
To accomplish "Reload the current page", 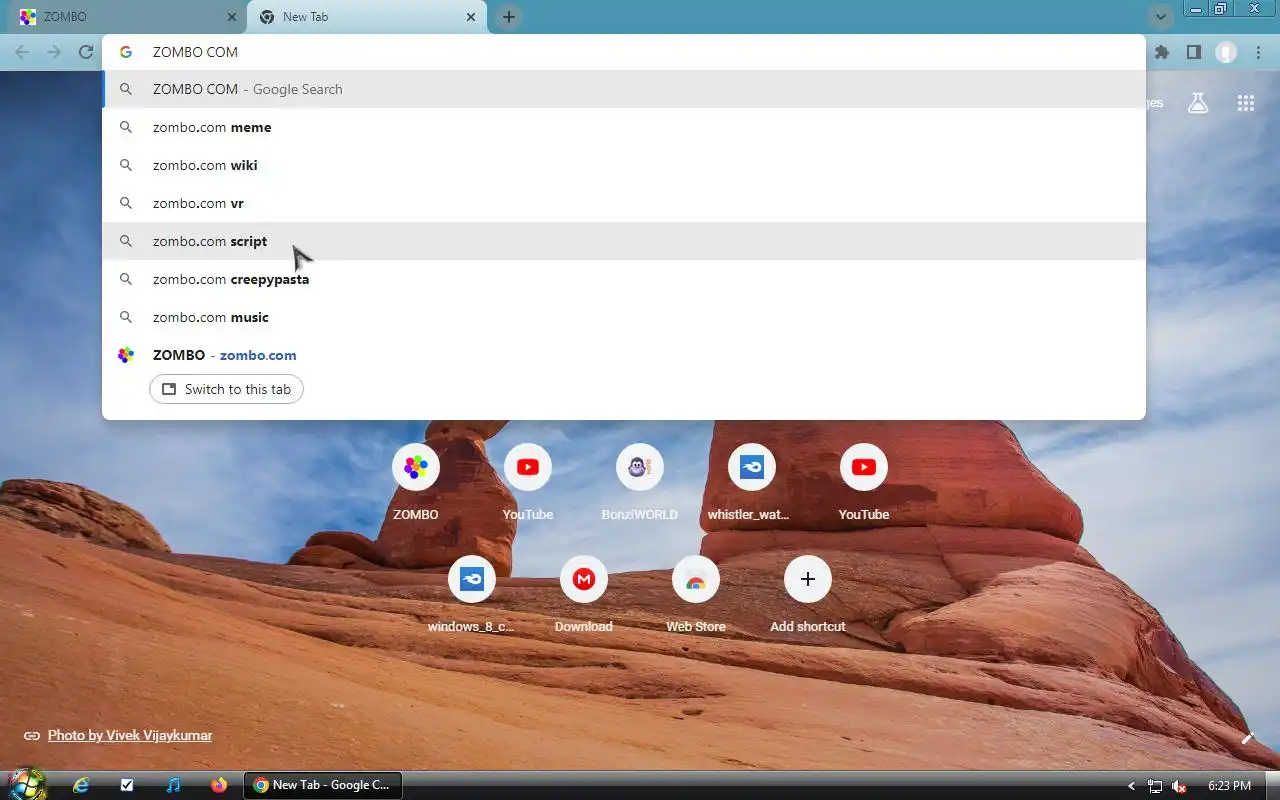I will (x=86, y=52).
